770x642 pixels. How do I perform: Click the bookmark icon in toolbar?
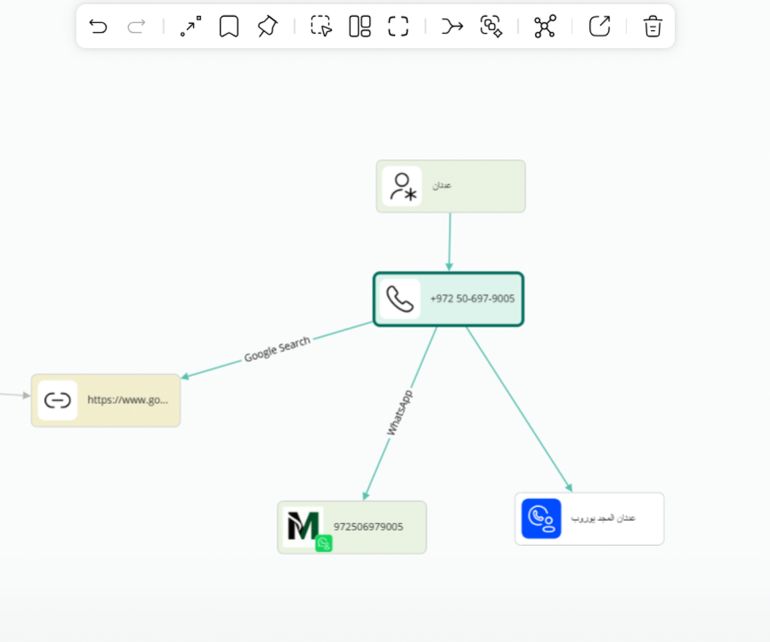(x=229, y=27)
